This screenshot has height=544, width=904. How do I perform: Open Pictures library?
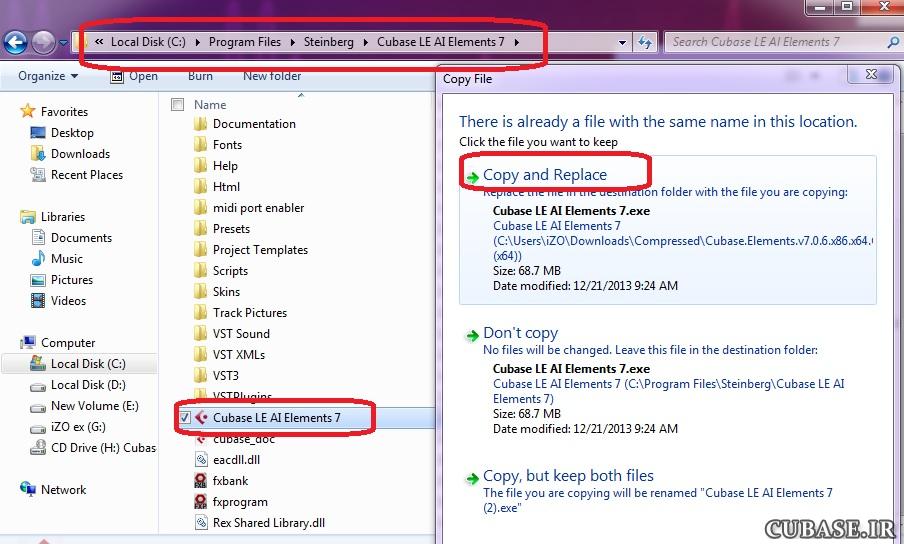[x=71, y=279]
